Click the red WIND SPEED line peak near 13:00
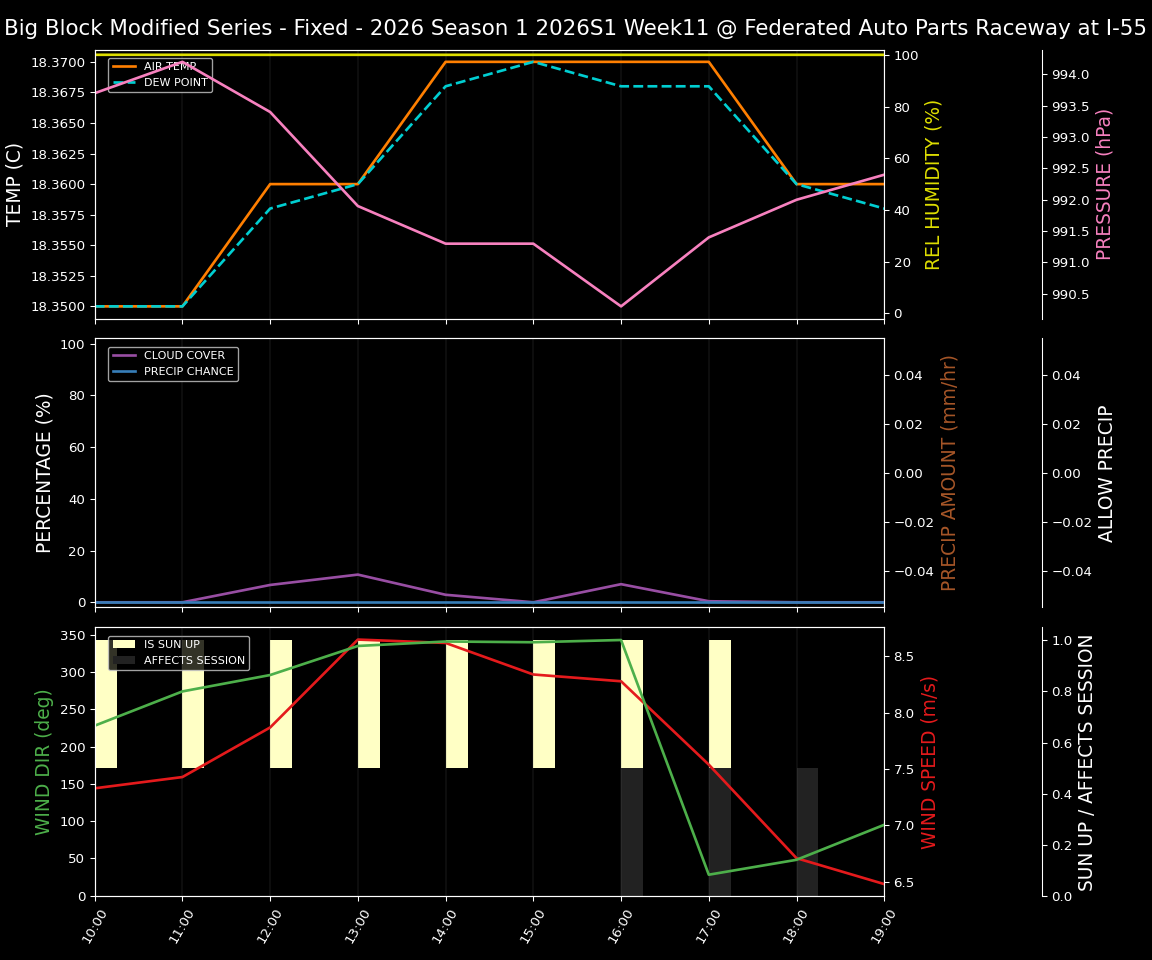 click(x=360, y=639)
